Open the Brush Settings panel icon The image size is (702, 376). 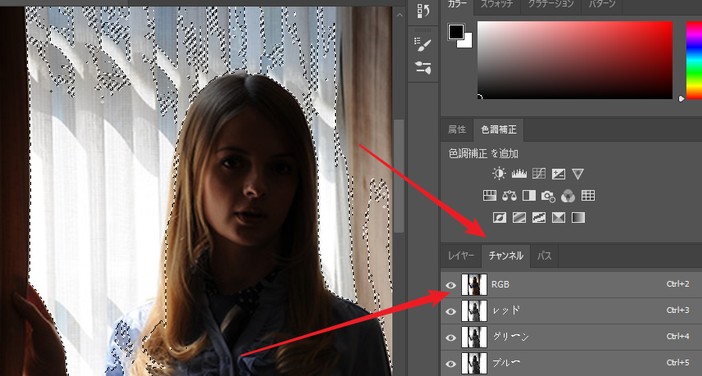pyautogui.click(x=423, y=44)
